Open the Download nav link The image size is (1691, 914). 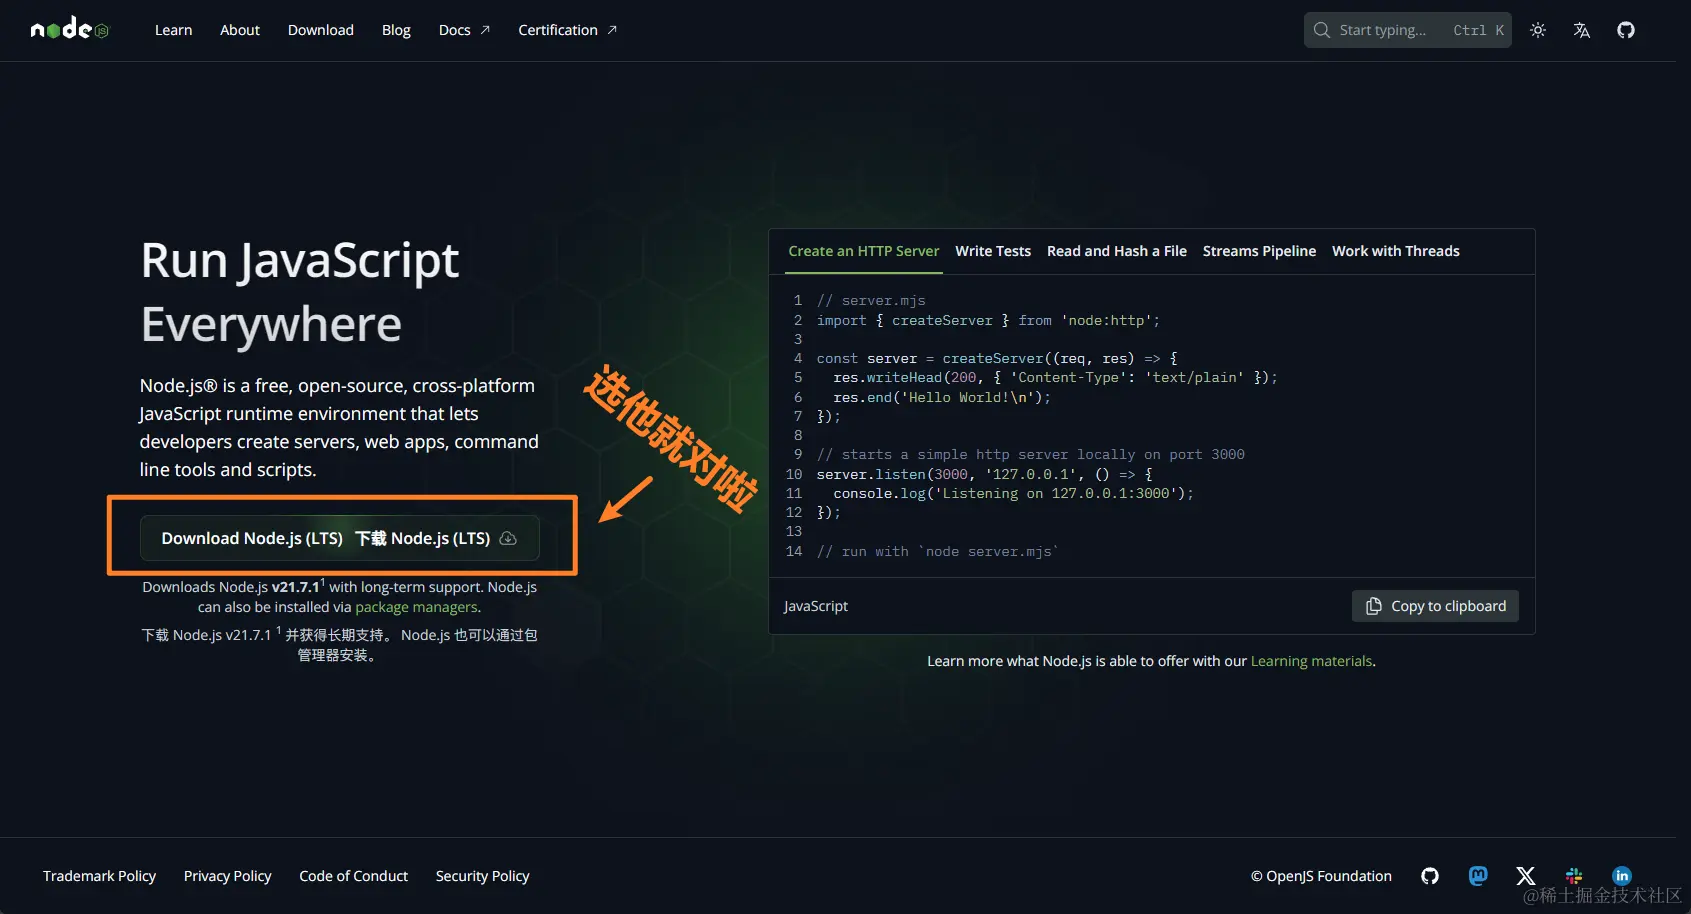pyautogui.click(x=321, y=30)
